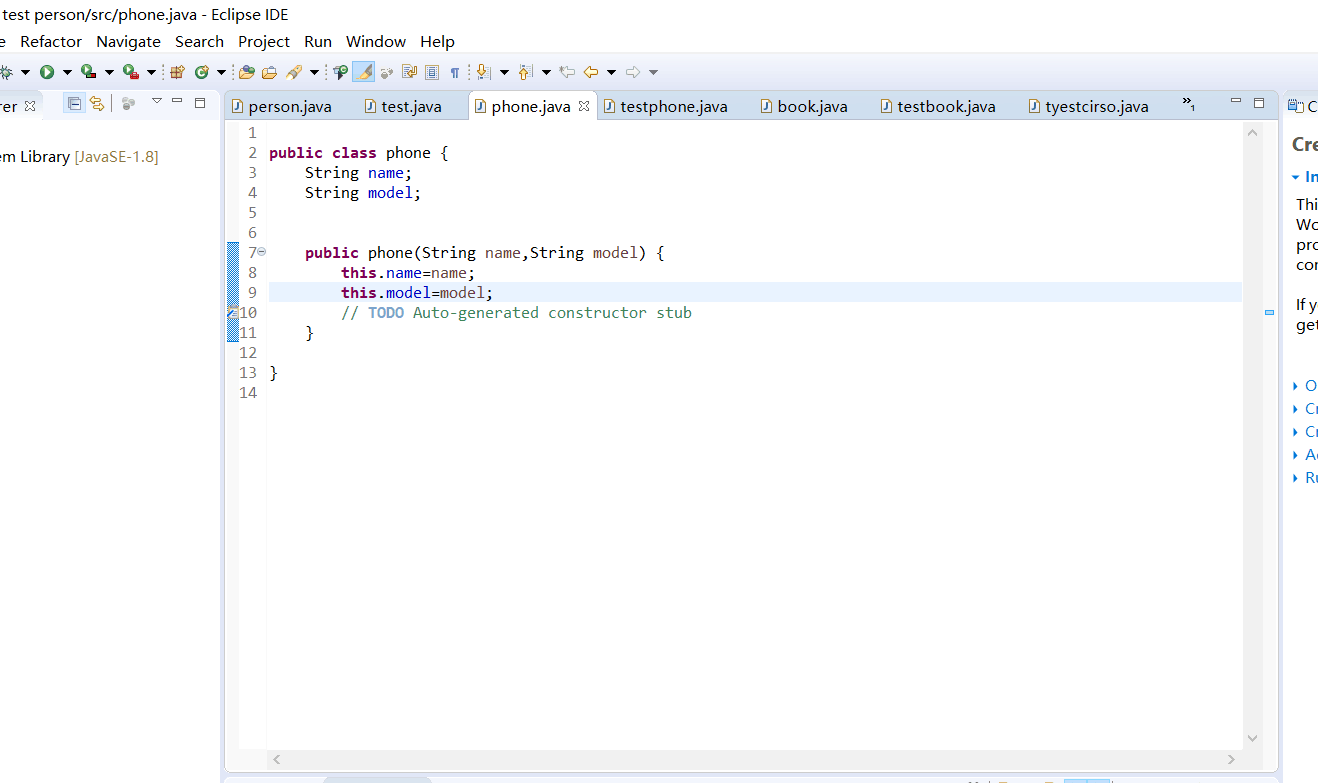Image resolution: width=1318 pixels, height=783 pixels.
Task: Toggle Mark Occurrences highlighter button
Action: pos(363,72)
